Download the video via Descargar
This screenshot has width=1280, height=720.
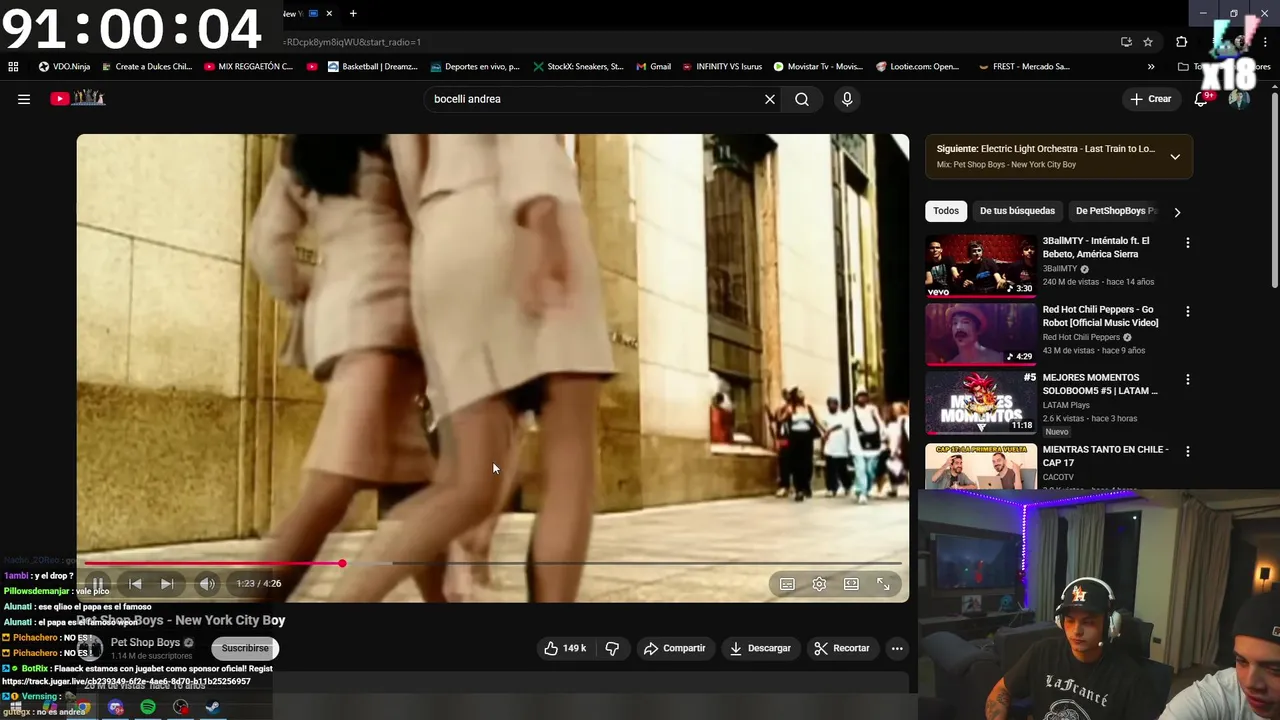(760, 648)
